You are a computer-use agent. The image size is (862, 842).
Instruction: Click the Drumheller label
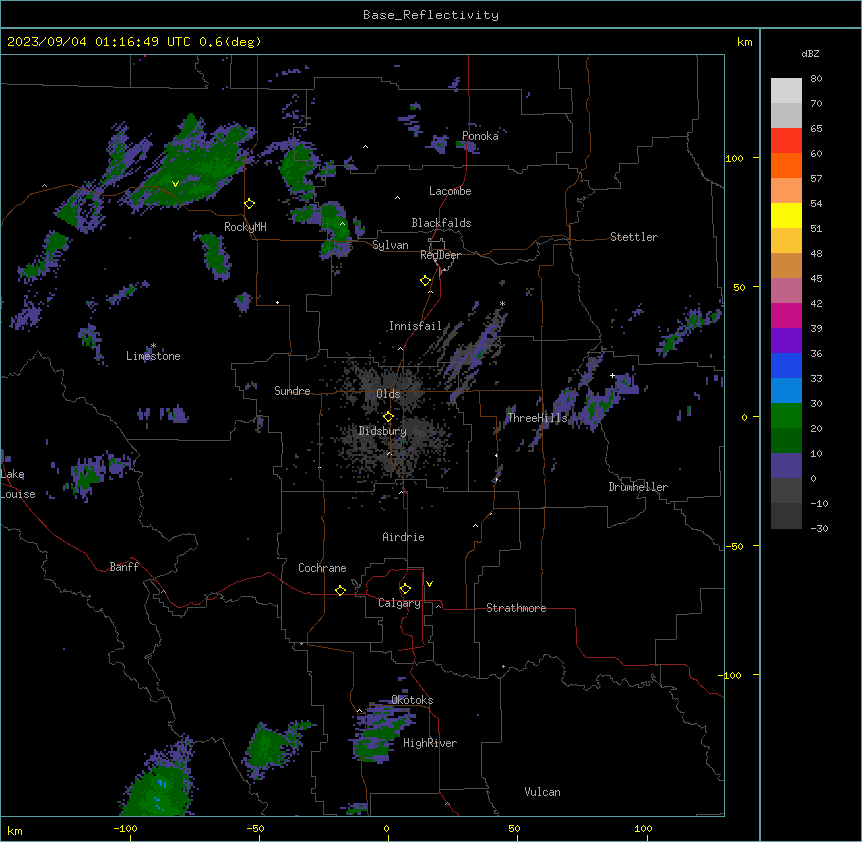click(x=638, y=487)
